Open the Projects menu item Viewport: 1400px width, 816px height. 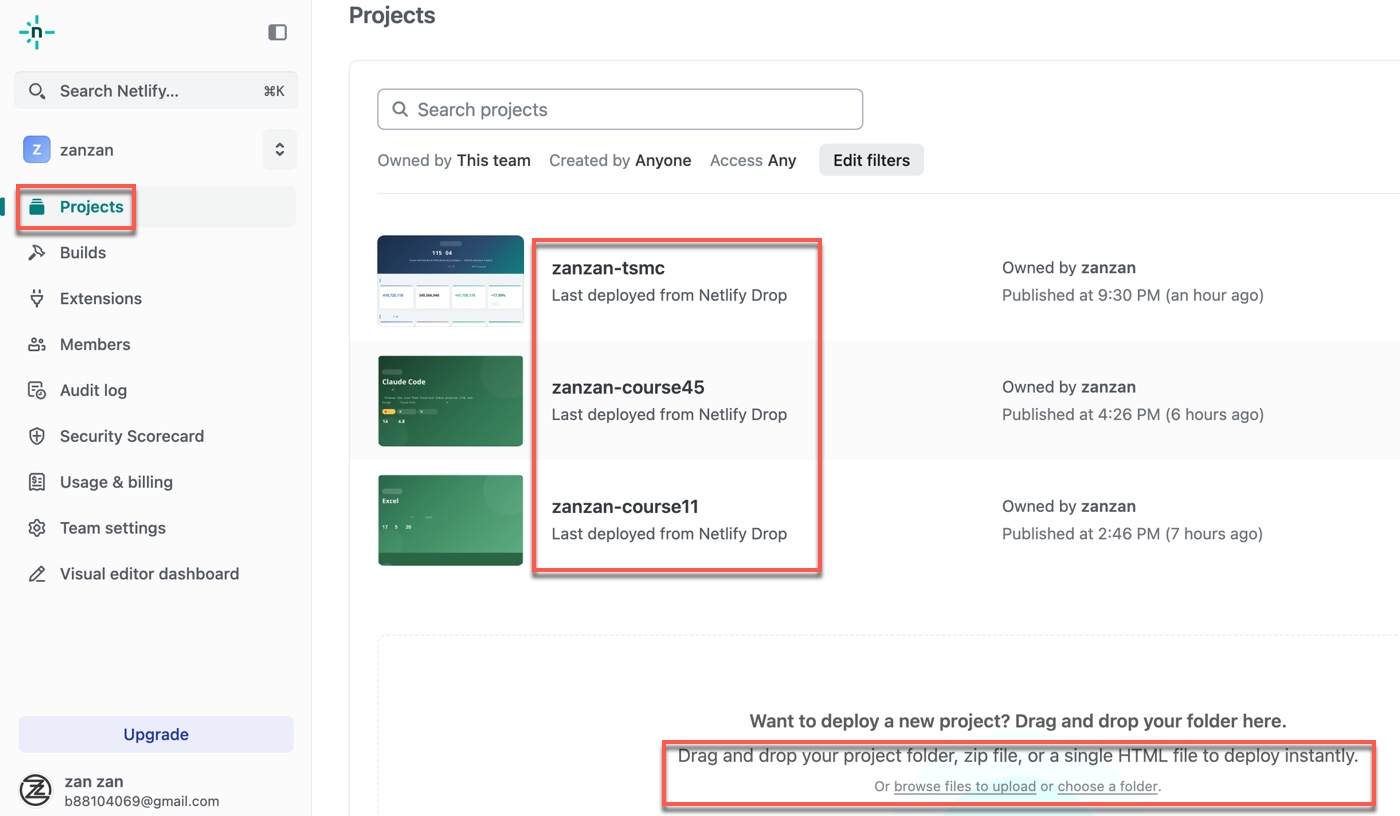pyautogui.click(x=155, y=207)
